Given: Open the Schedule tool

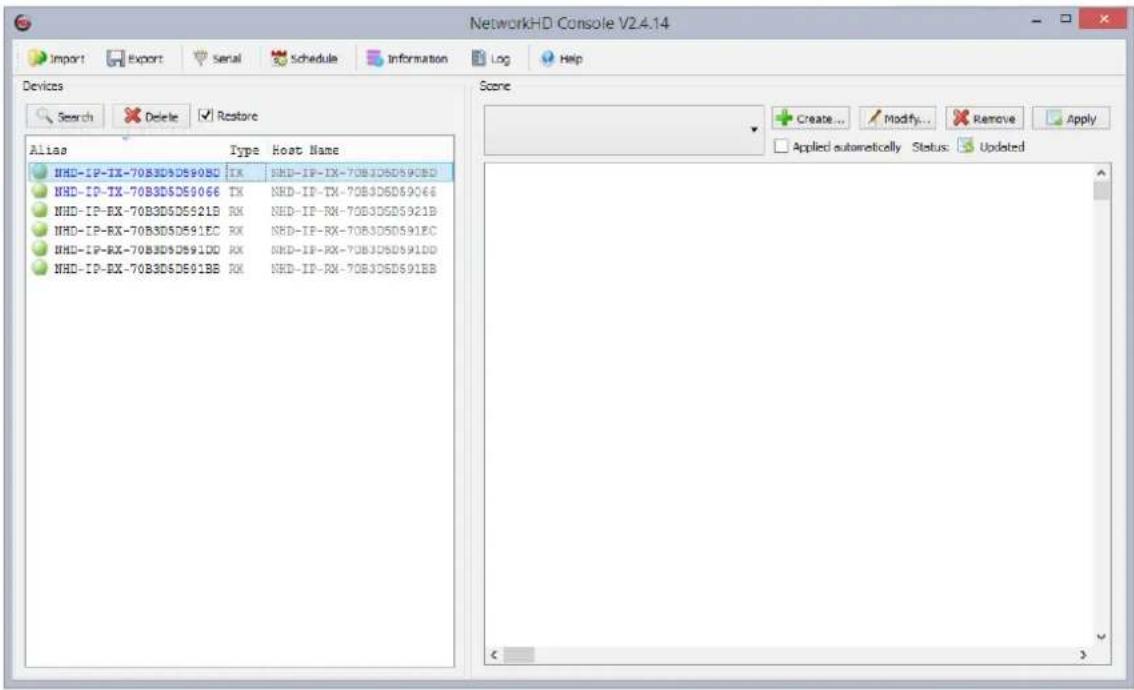Looking at the screenshot, I should (304, 59).
